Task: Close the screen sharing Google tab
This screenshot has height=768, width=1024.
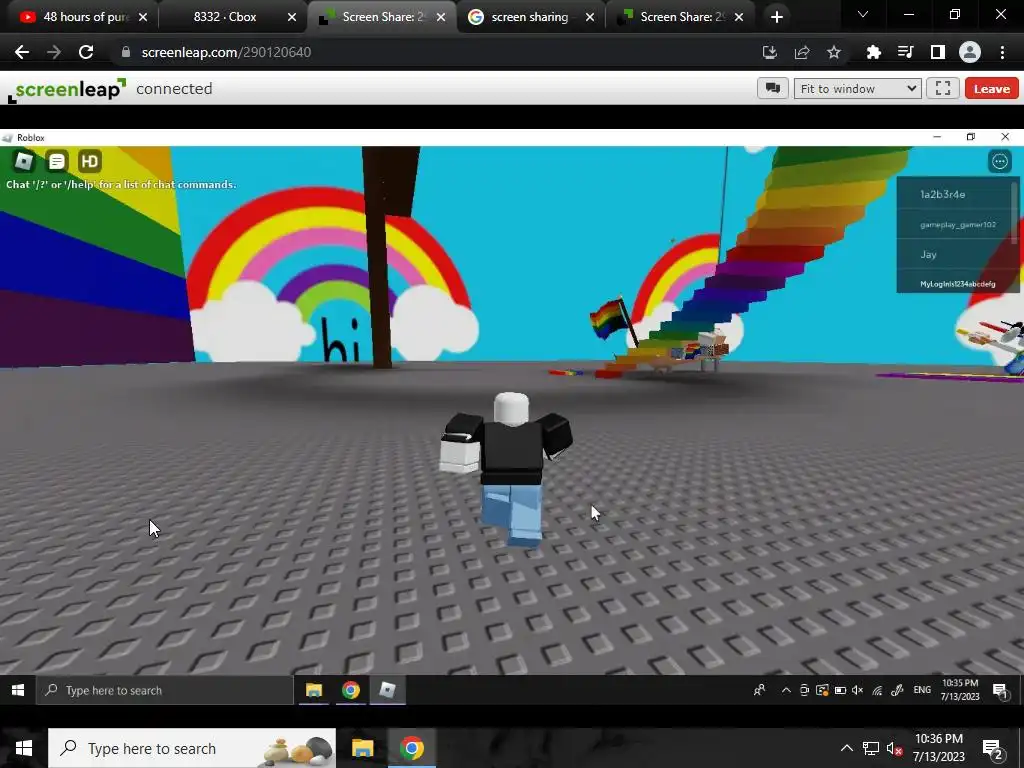Action: (x=590, y=17)
